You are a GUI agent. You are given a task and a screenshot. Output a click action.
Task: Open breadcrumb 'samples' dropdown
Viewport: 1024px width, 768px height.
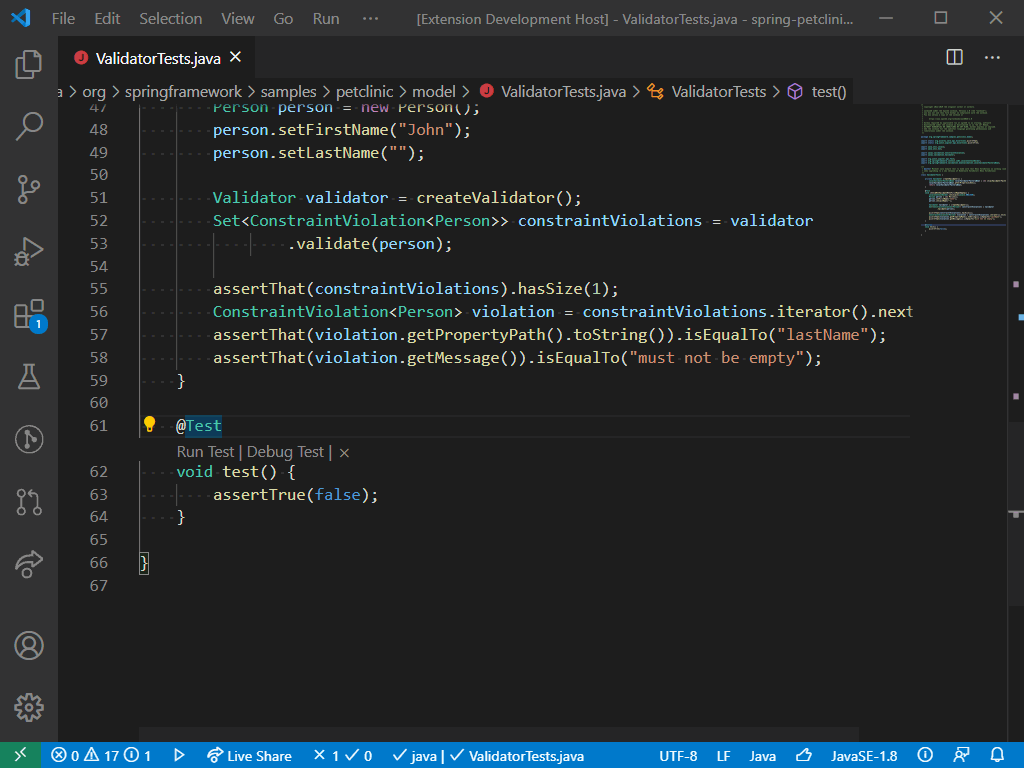pyautogui.click(x=288, y=91)
